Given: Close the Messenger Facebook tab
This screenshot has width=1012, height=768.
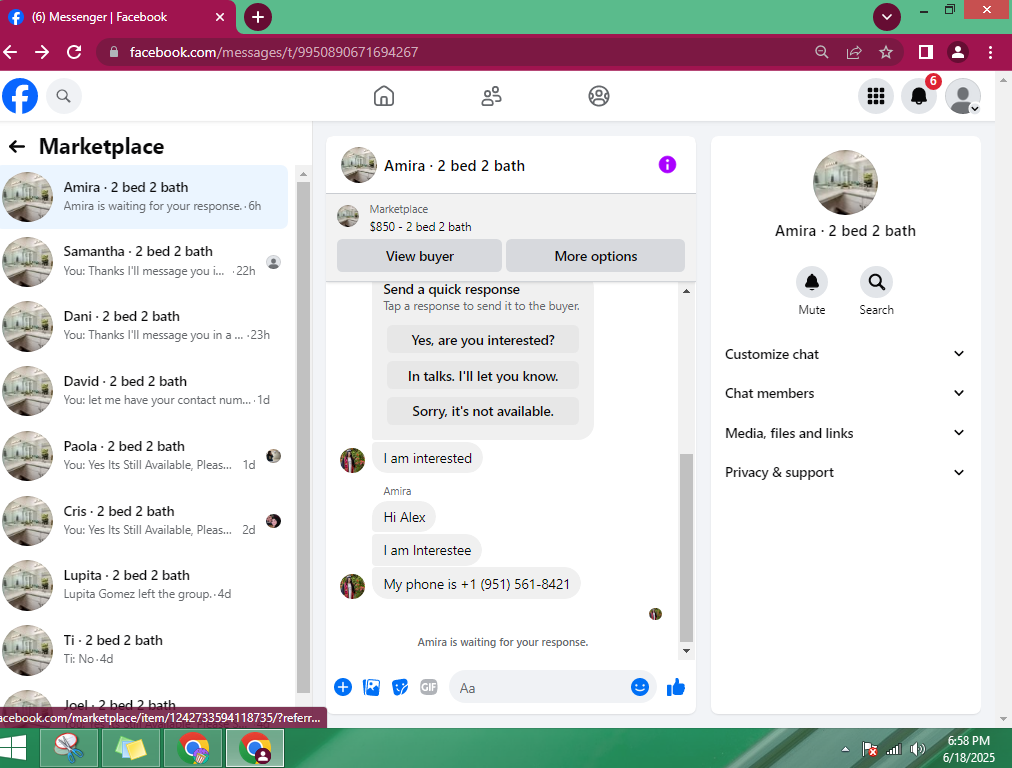Looking at the screenshot, I should tap(220, 17).
